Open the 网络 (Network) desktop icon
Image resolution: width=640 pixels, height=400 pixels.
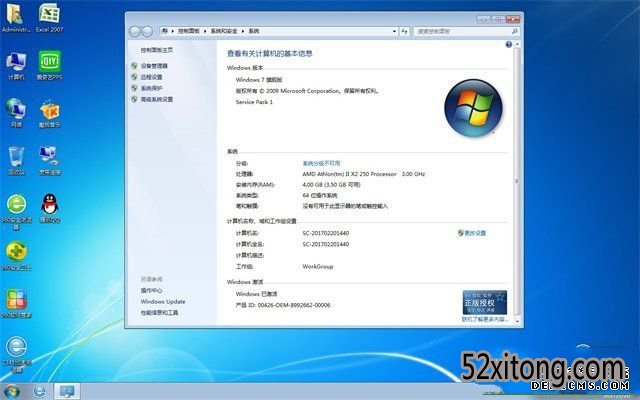coord(16,113)
